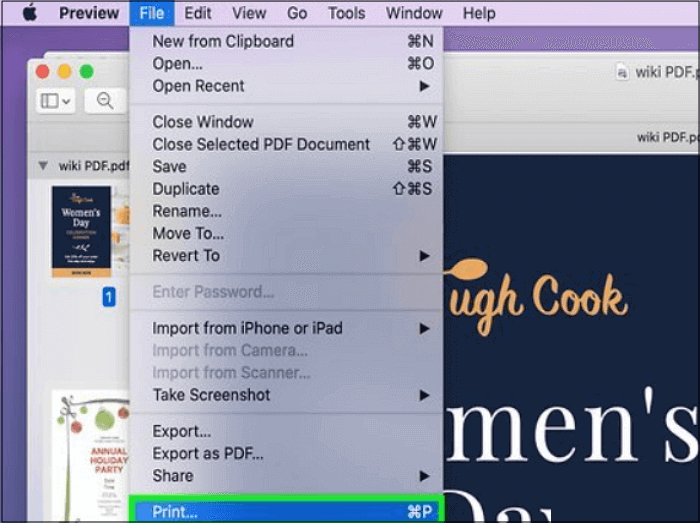Open the Edit menu
The width and height of the screenshot is (700, 523).
pyautogui.click(x=198, y=13)
